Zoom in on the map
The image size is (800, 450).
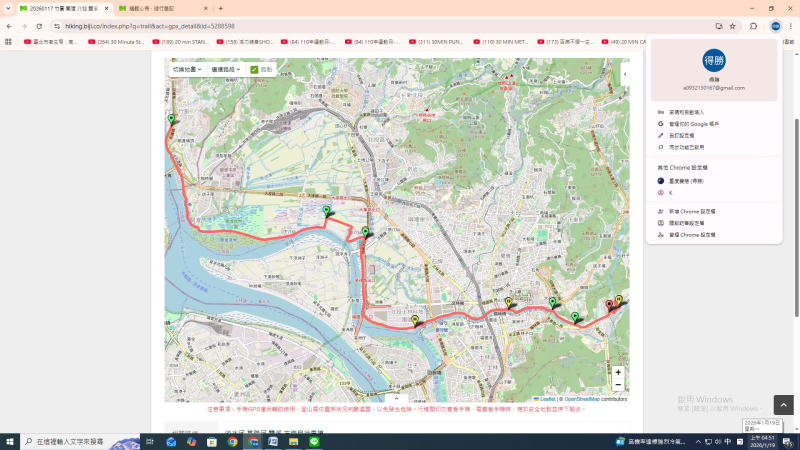coord(618,372)
